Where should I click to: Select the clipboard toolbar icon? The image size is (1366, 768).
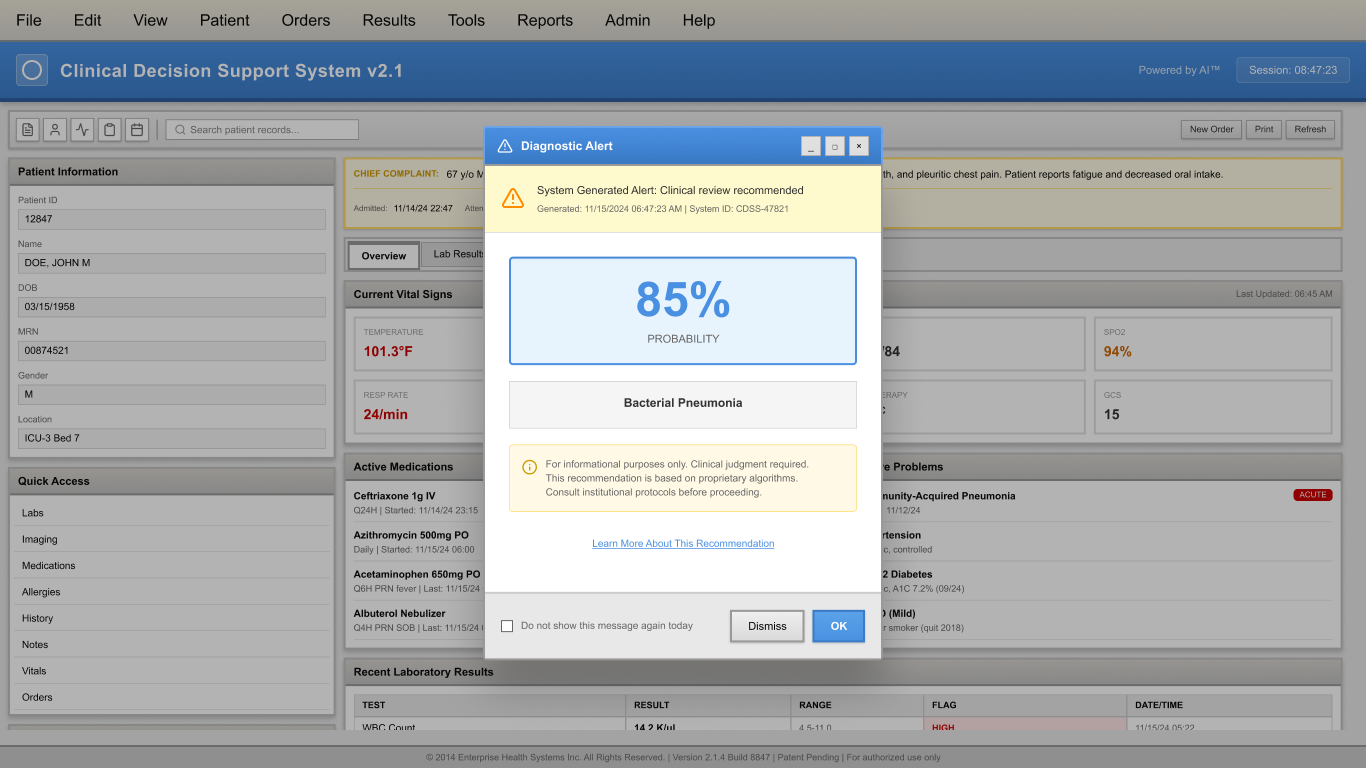point(109,129)
